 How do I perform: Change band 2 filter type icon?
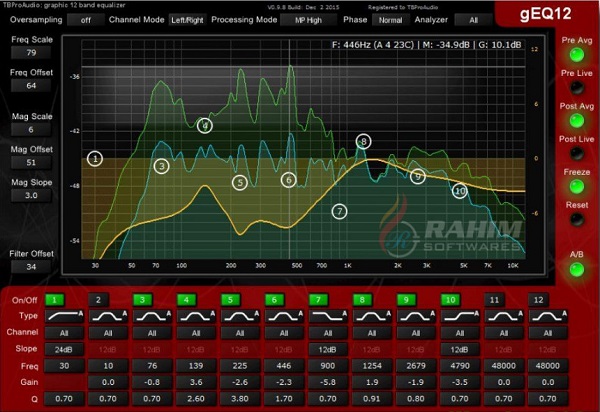tap(108, 316)
